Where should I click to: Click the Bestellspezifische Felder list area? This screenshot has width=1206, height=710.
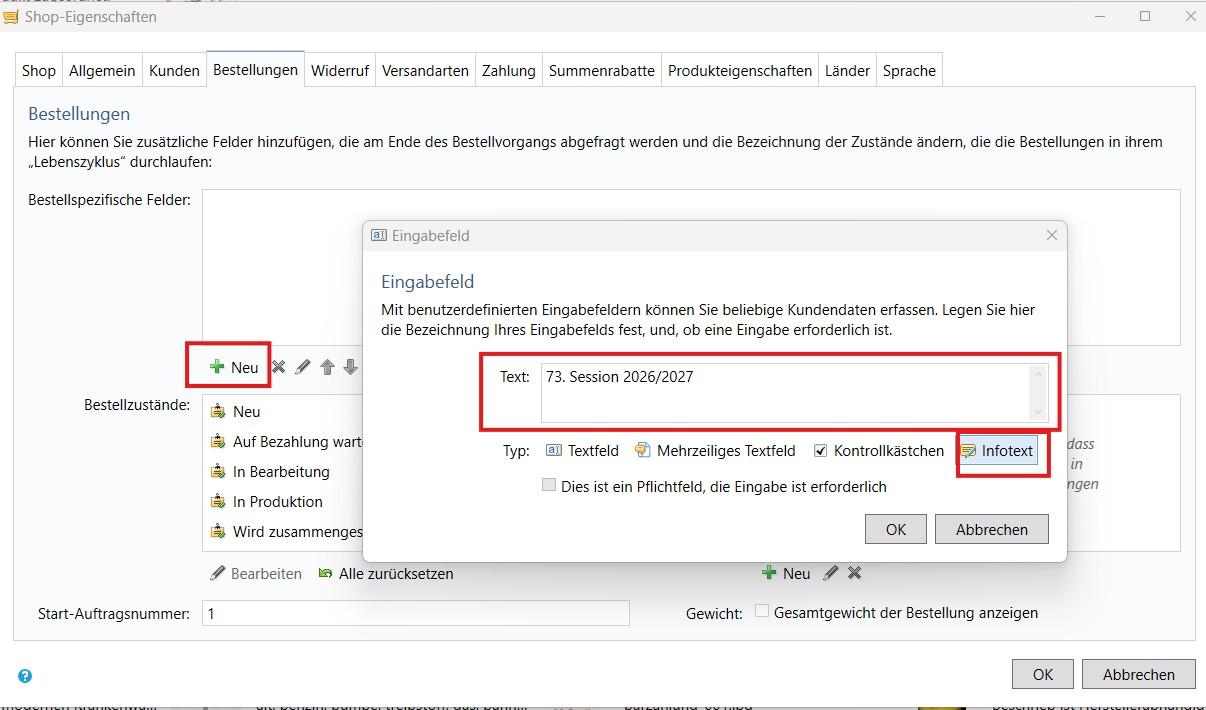[x=691, y=268]
